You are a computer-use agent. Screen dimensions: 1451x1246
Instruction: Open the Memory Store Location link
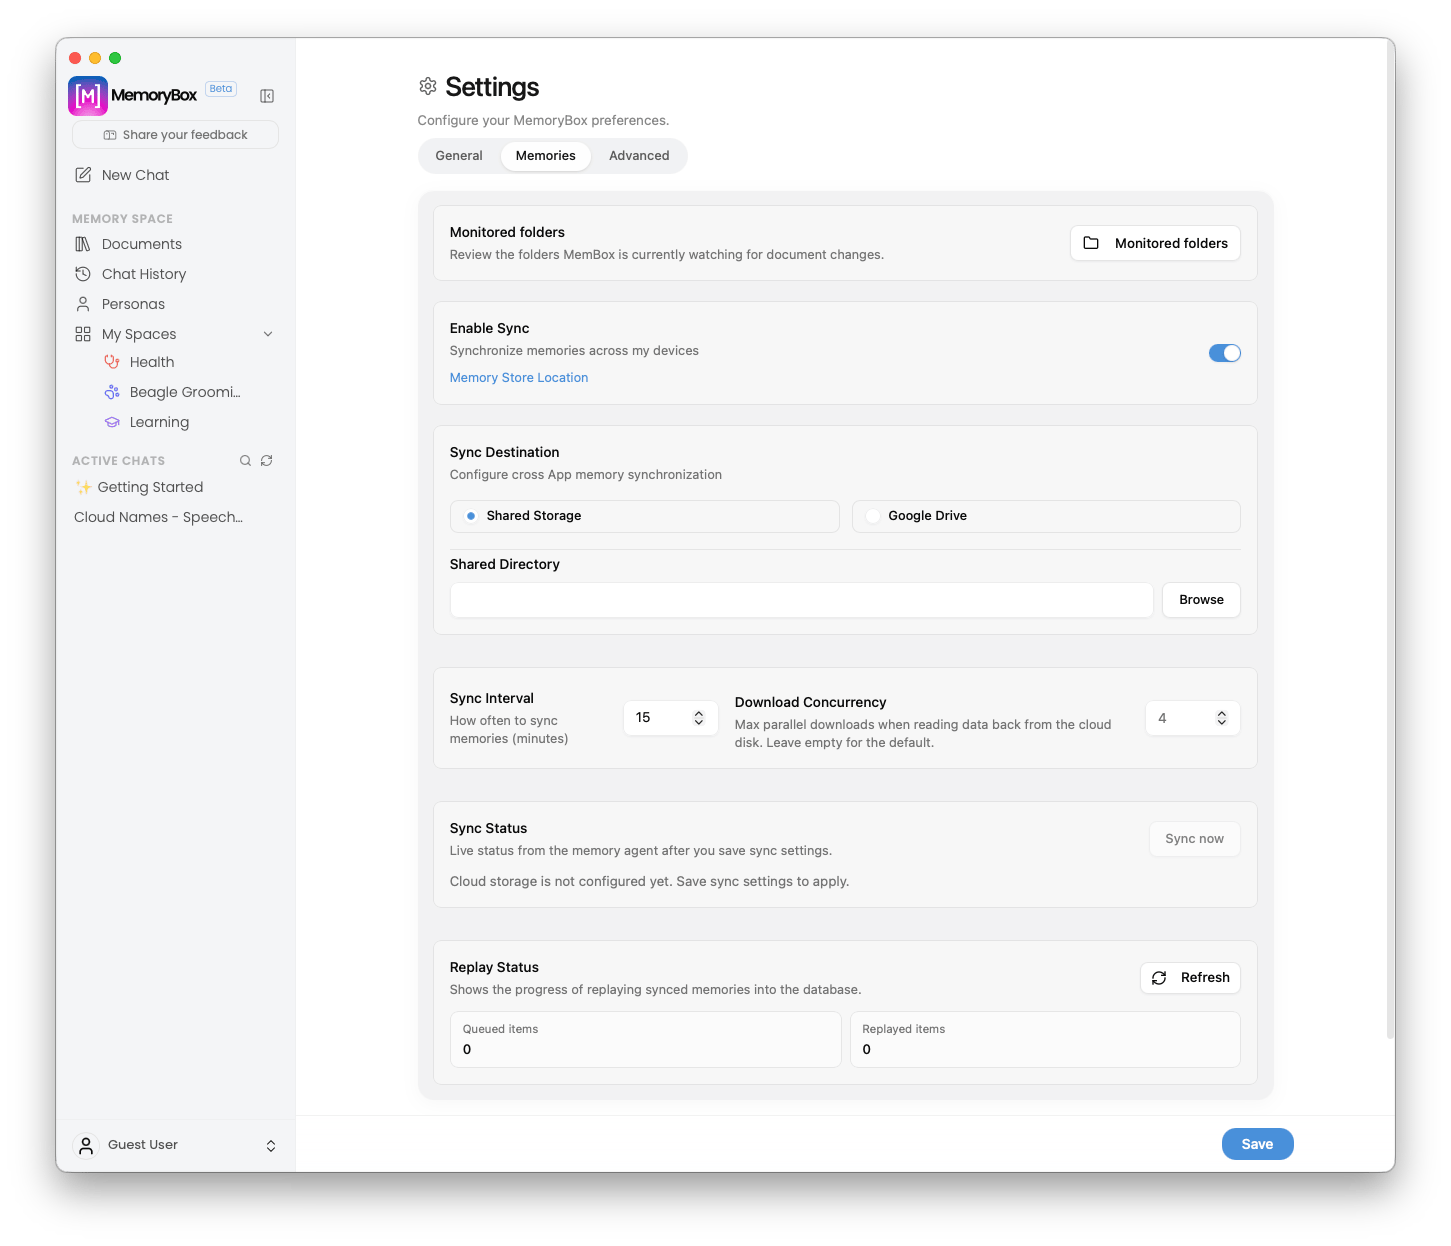click(x=519, y=378)
